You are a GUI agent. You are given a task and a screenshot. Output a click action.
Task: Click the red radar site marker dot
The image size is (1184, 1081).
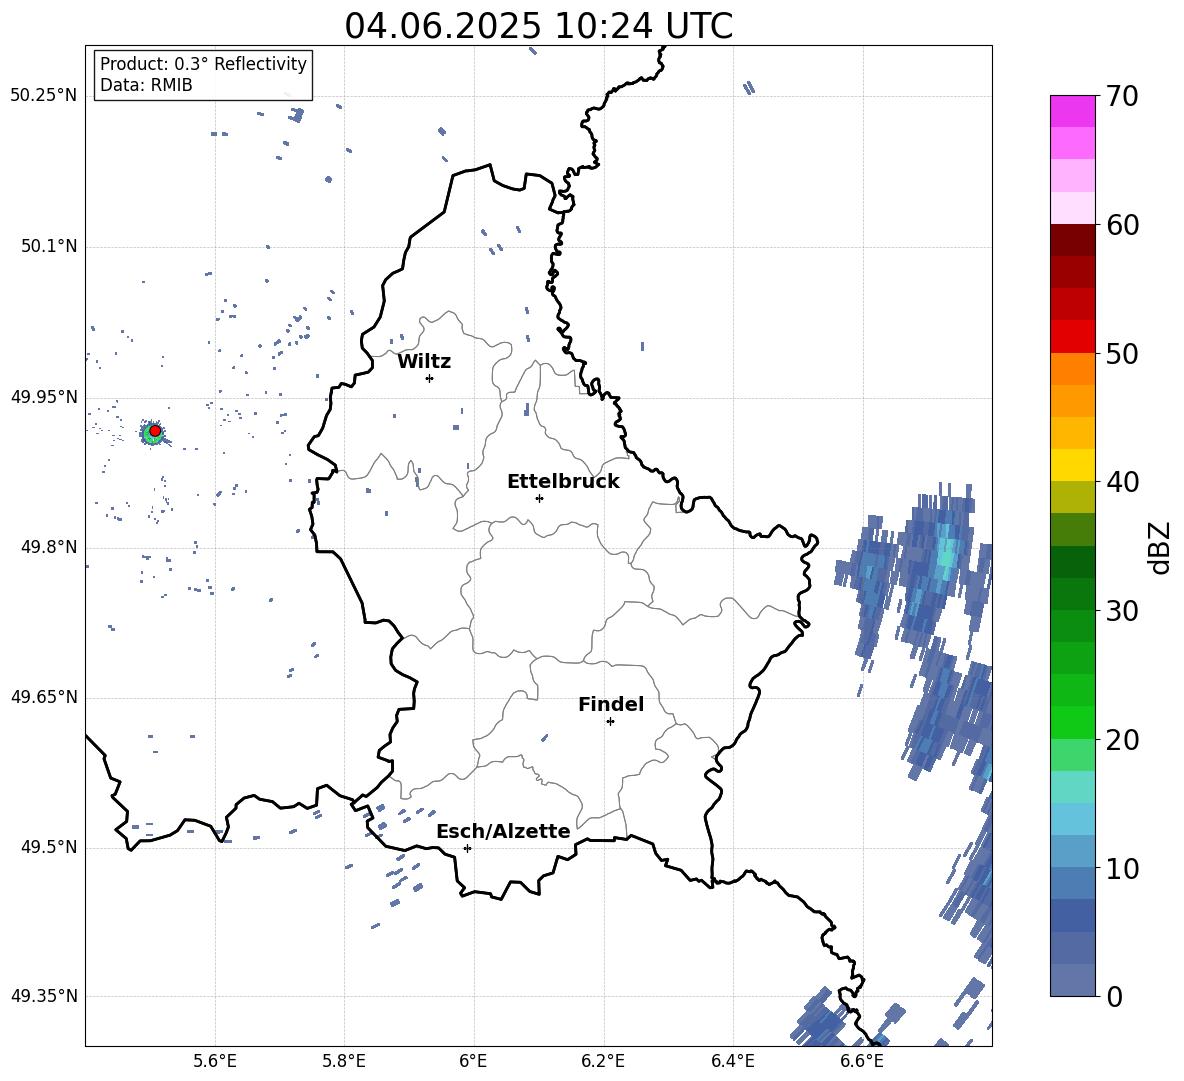click(155, 431)
